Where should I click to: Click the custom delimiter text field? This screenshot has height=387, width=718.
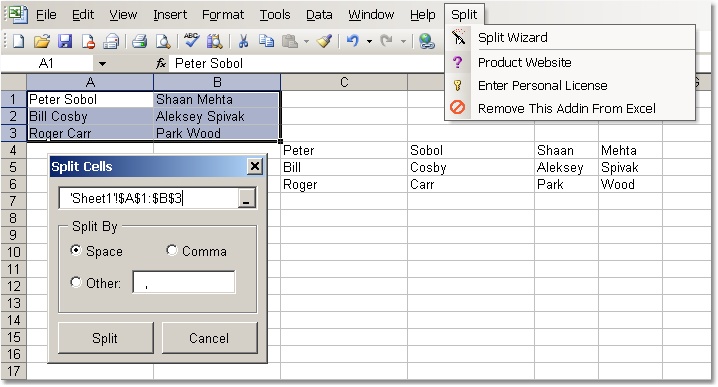coord(184,282)
